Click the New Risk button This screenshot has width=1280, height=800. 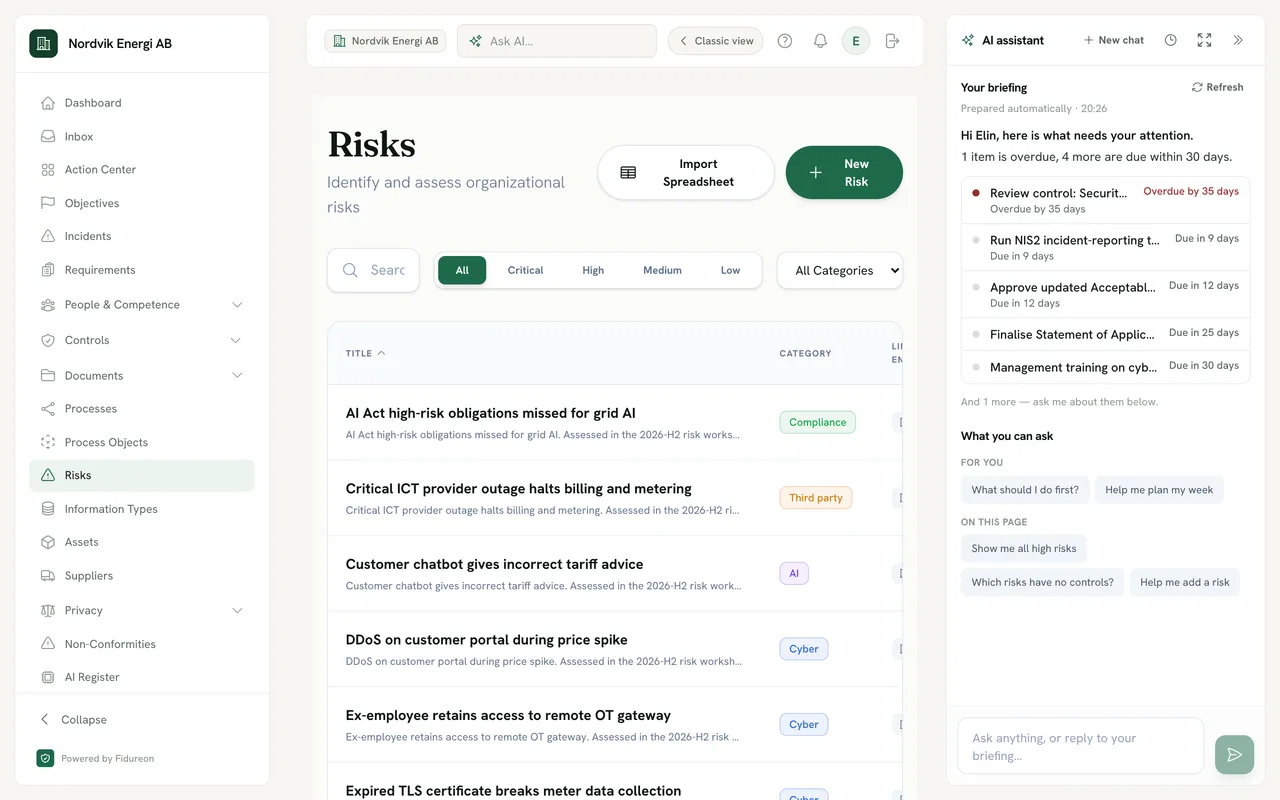pyautogui.click(x=844, y=173)
